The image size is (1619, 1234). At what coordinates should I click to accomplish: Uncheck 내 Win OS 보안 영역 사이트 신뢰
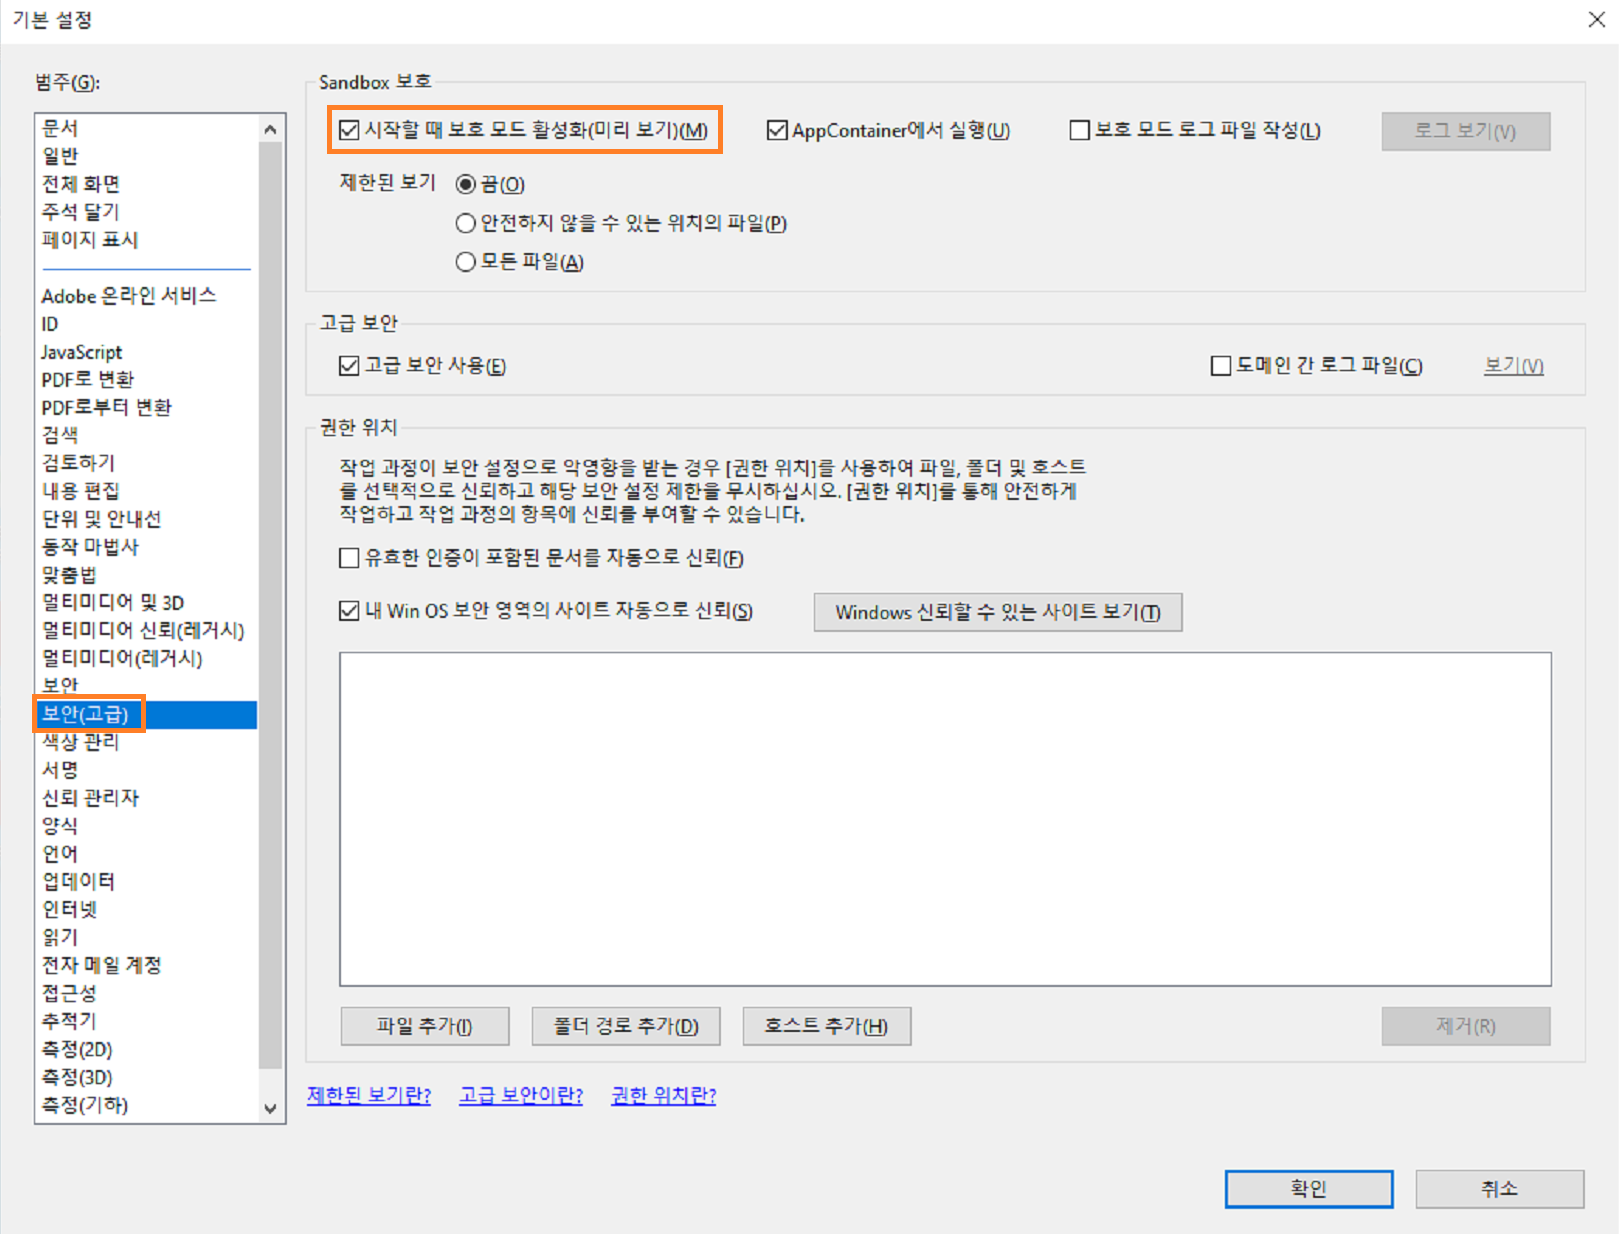tap(348, 610)
